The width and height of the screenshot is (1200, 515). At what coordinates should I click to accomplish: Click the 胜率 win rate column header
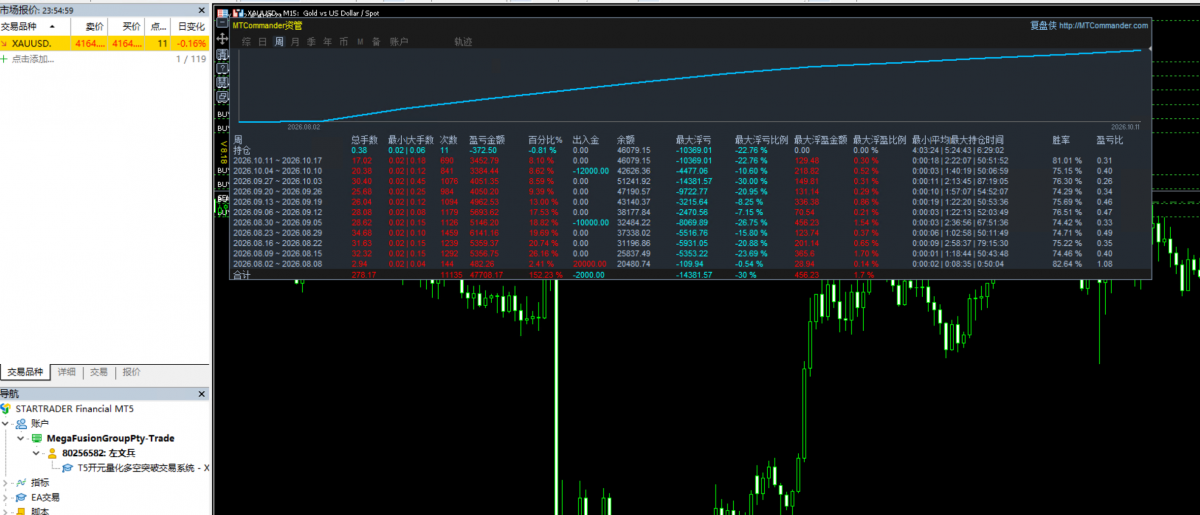click(x=1061, y=140)
